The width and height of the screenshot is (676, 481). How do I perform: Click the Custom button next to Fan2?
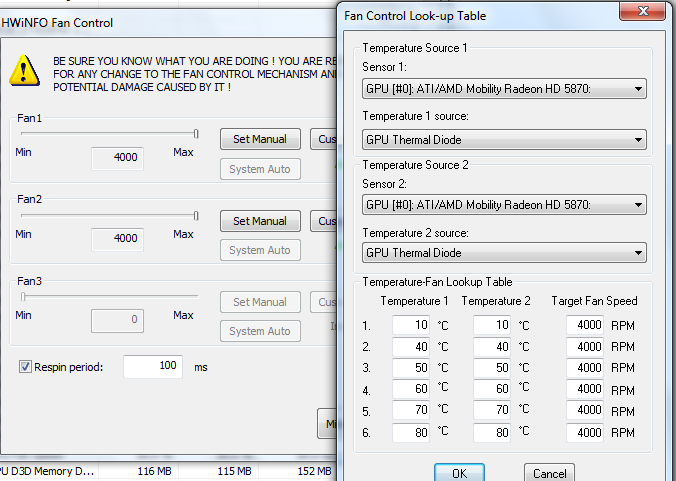(323, 221)
